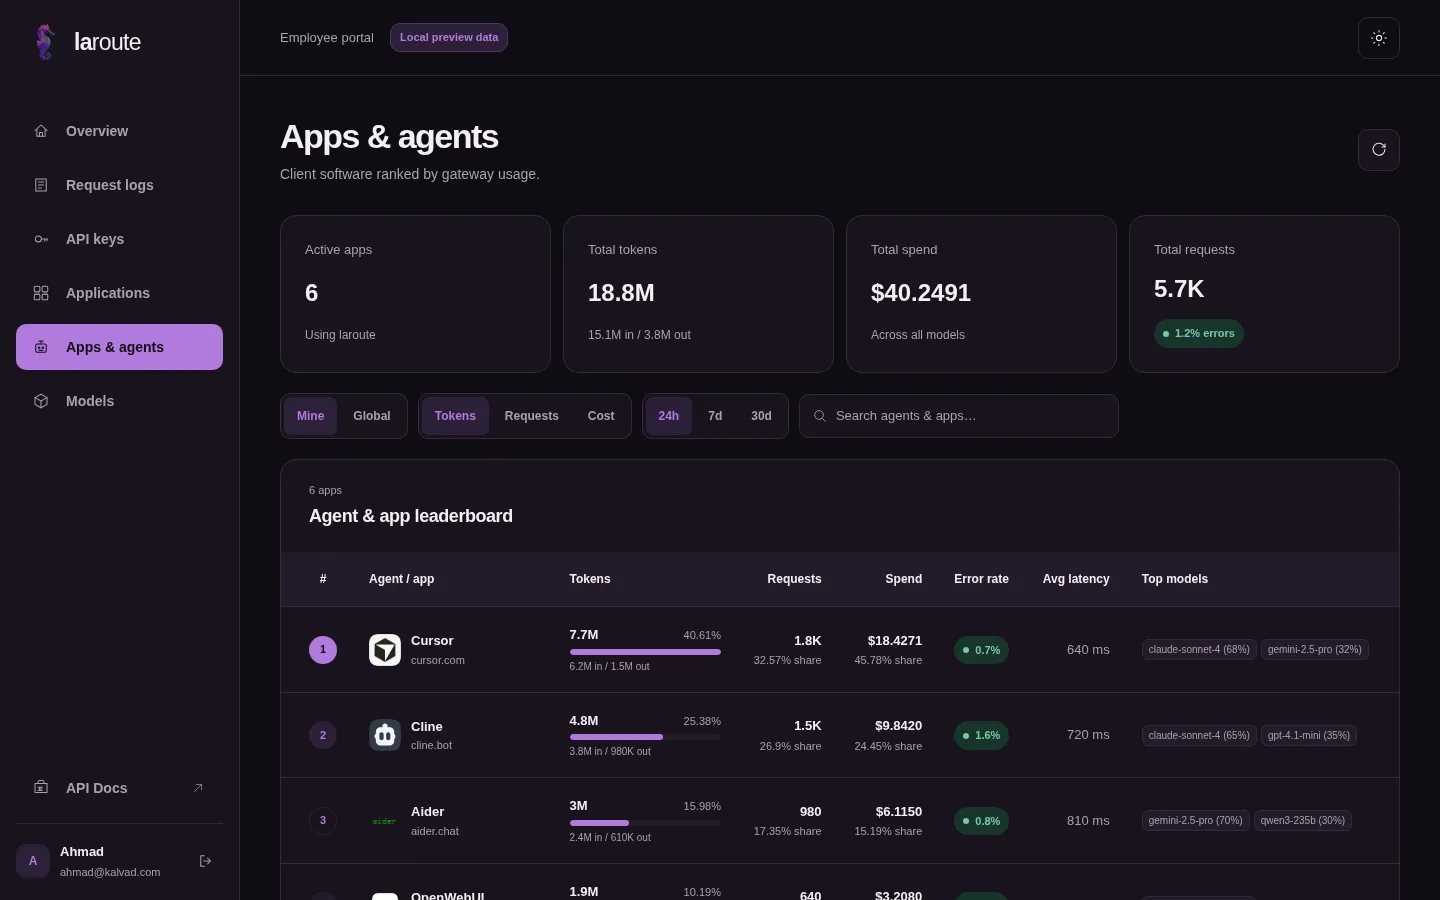
Task: Select Apps & agents sidebar item
Action: [x=119, y=347]
